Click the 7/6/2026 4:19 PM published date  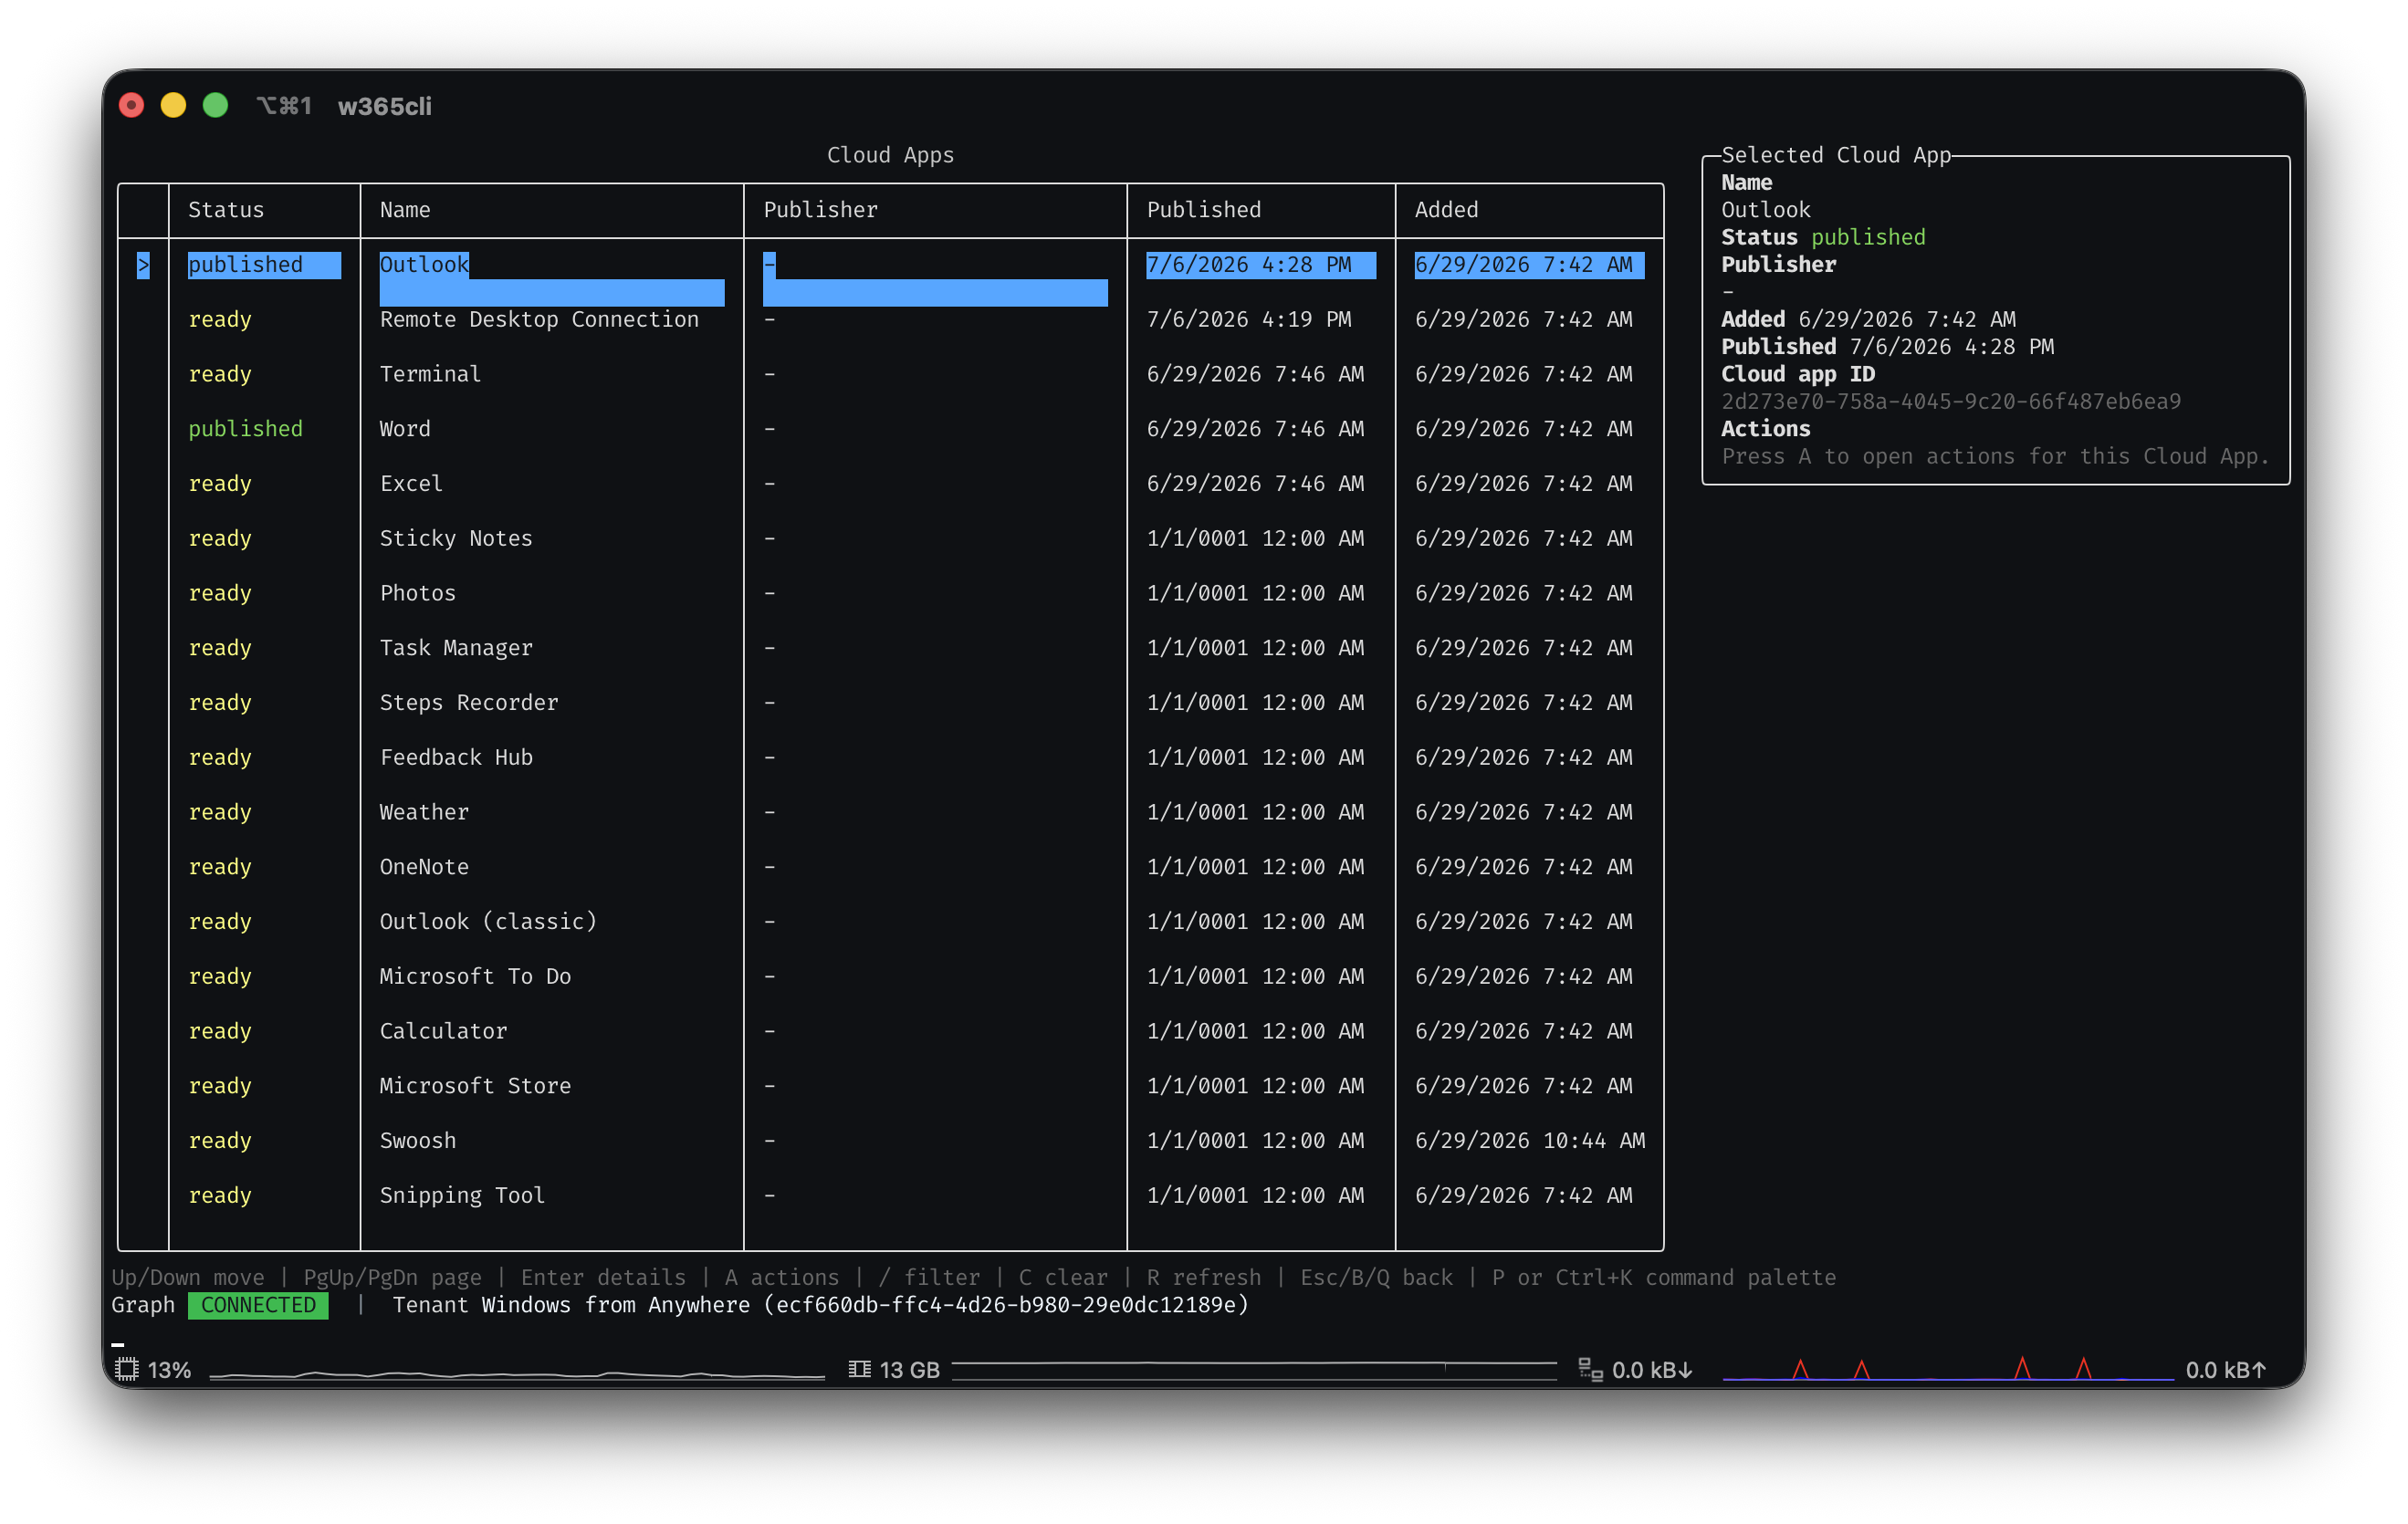pos(1249,320)
